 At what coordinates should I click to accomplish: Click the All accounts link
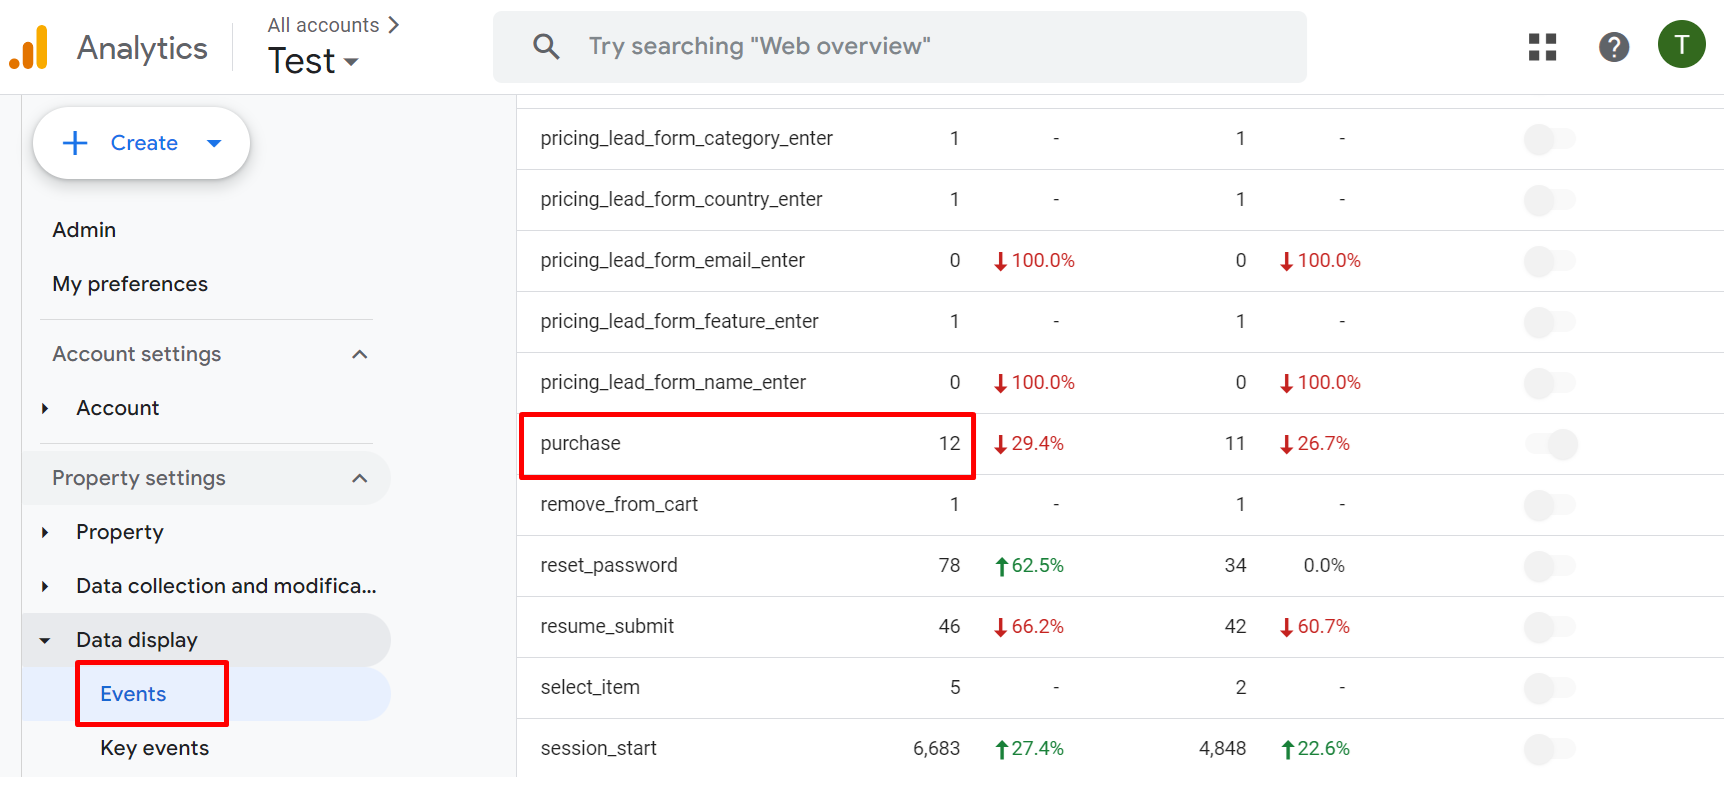click(323, 25)
